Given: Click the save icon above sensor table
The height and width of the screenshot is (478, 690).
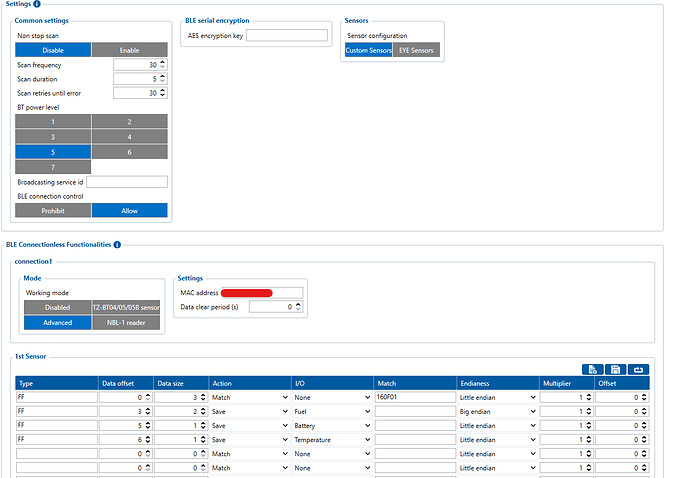Looking at the screenshot, I should [x=615, y=370].
